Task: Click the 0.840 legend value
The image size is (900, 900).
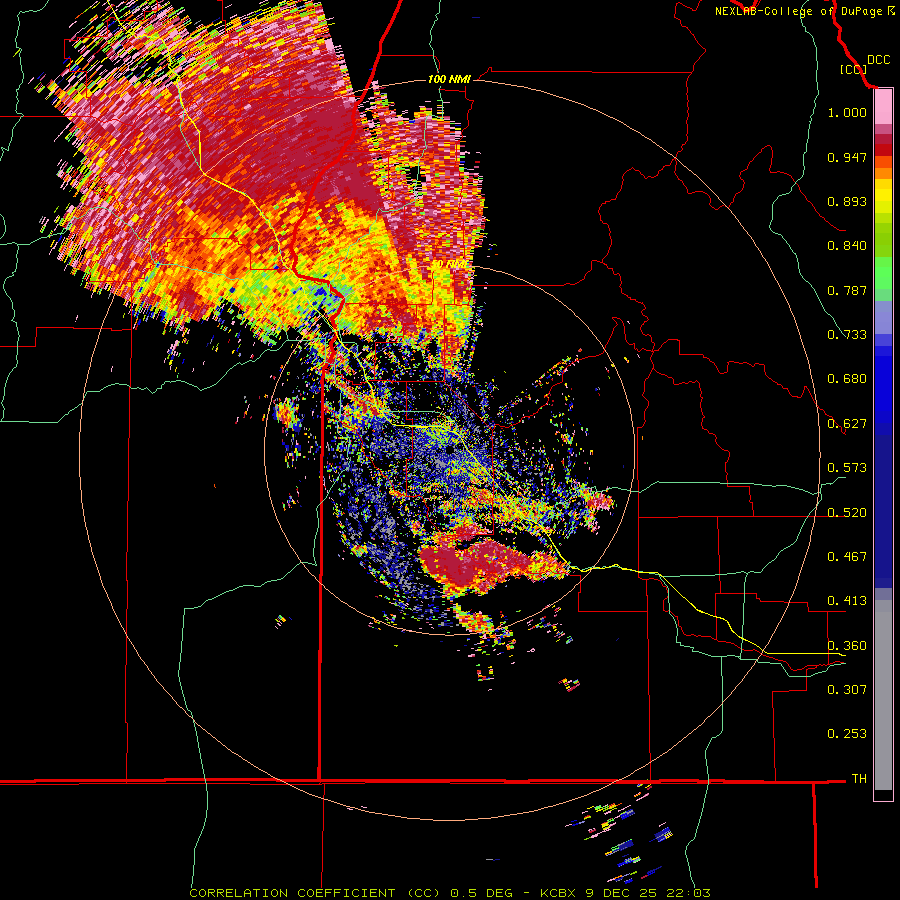Action: (x=847, y=246)
